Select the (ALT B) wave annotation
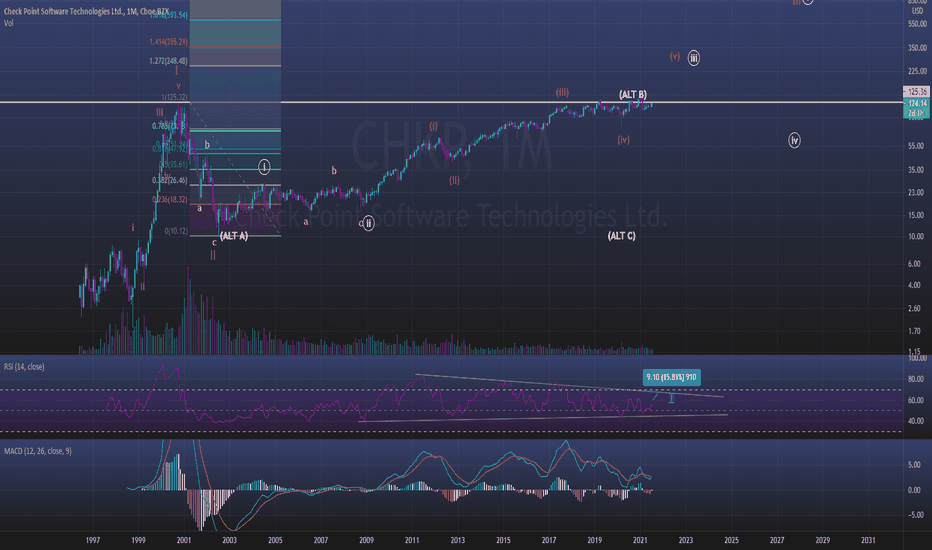The height and width of the screenshot is (550, 932). 633,95
